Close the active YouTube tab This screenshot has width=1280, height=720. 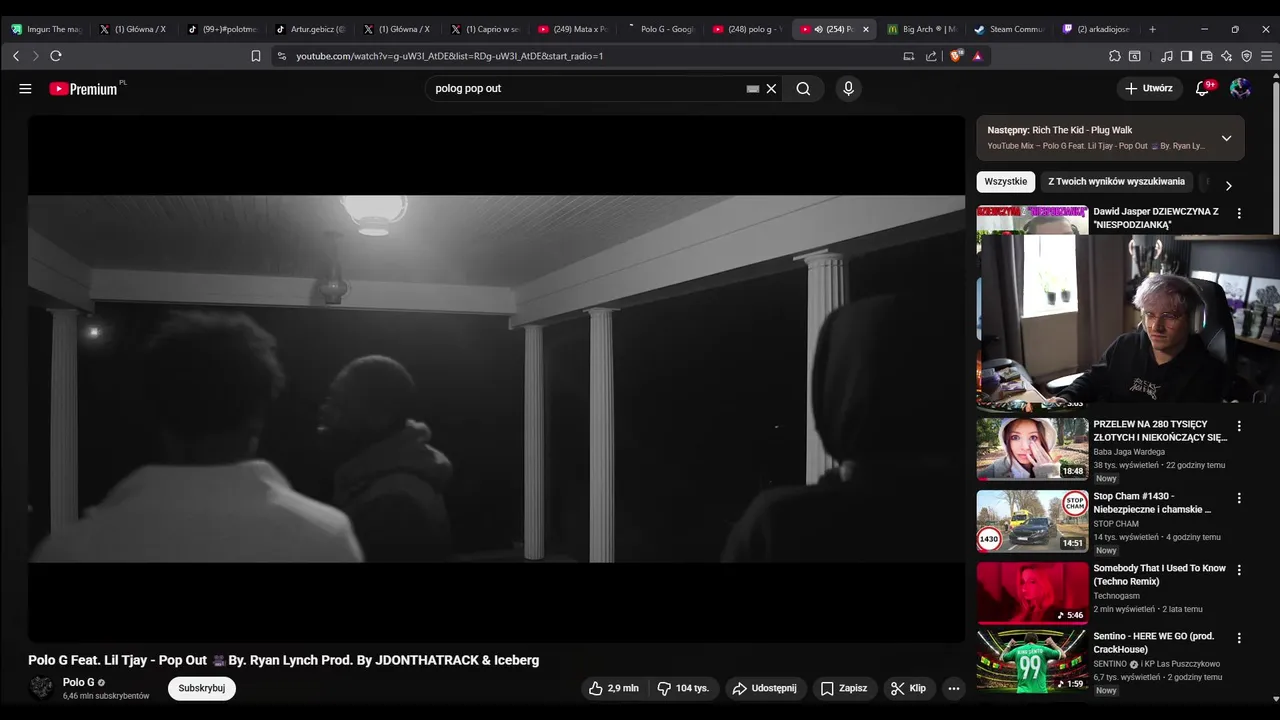(866, 29)
